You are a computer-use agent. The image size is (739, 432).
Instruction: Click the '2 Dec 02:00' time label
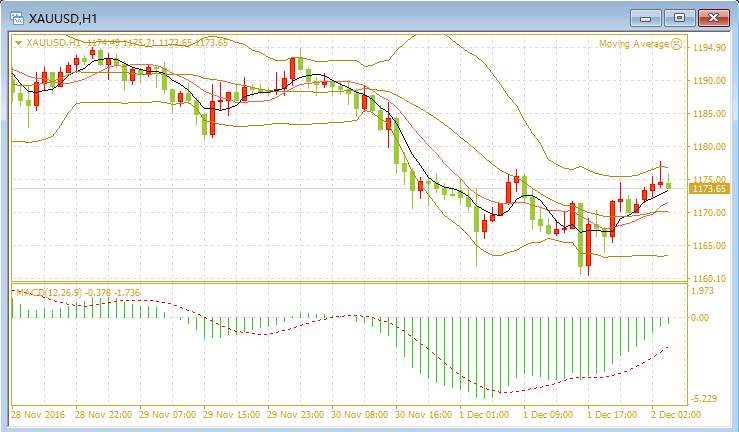pyautogui.click(x=676, y=415)
